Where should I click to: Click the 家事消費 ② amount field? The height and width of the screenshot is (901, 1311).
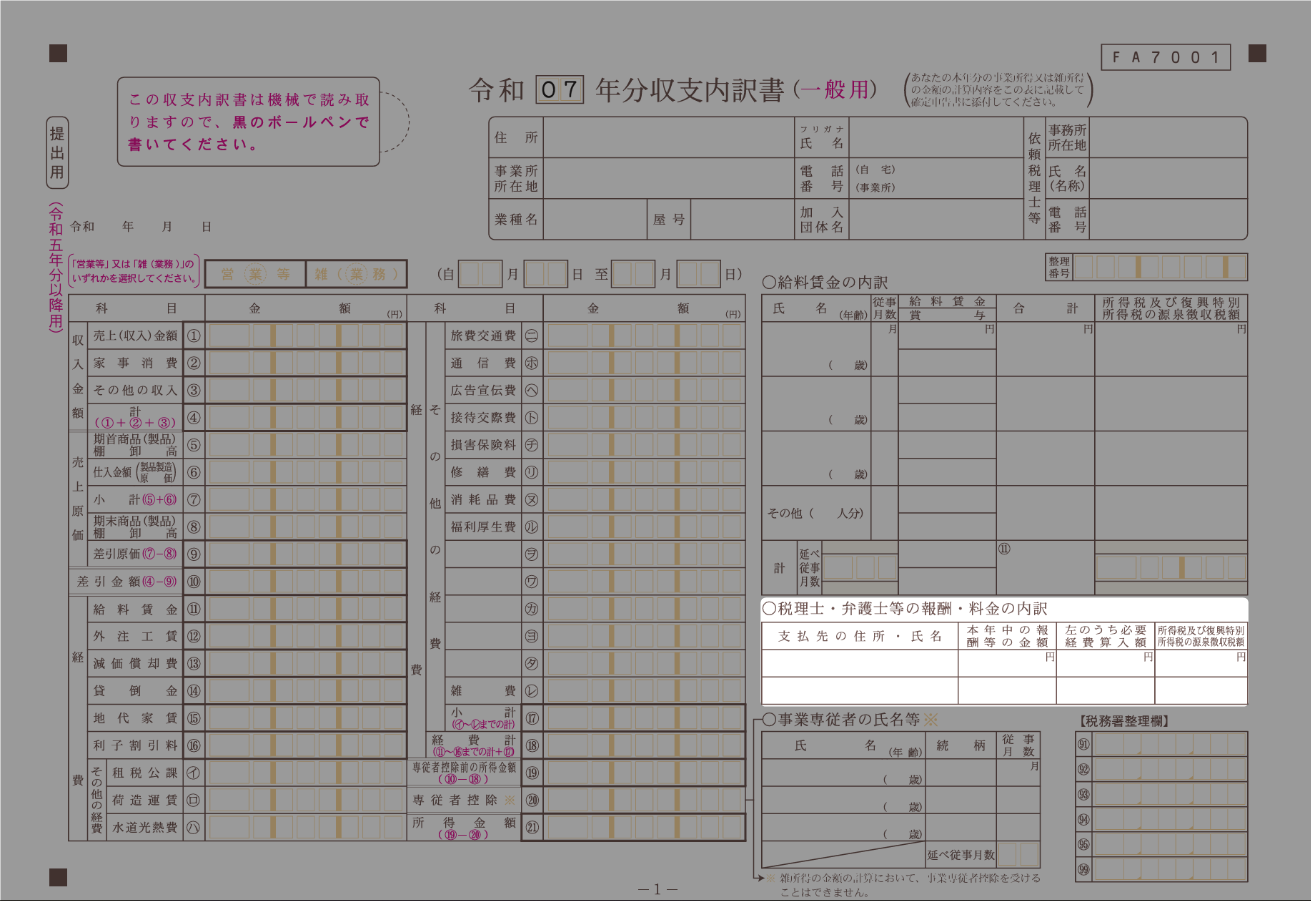click(x=306, y=363)
